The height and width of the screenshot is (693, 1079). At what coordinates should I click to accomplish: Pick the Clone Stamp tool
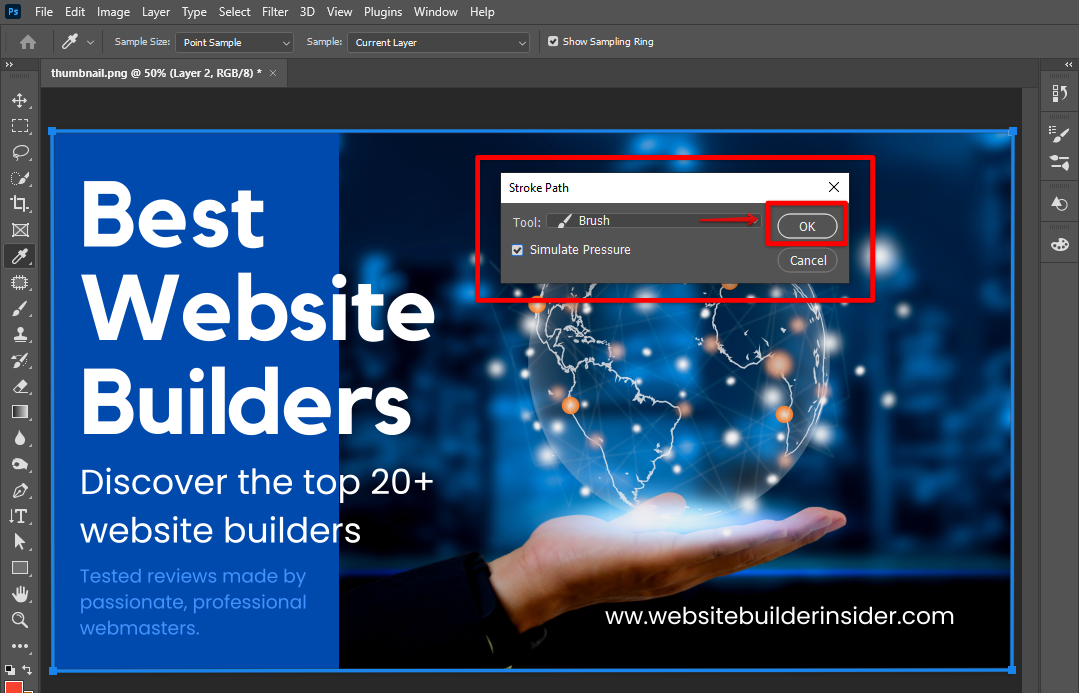19,335
